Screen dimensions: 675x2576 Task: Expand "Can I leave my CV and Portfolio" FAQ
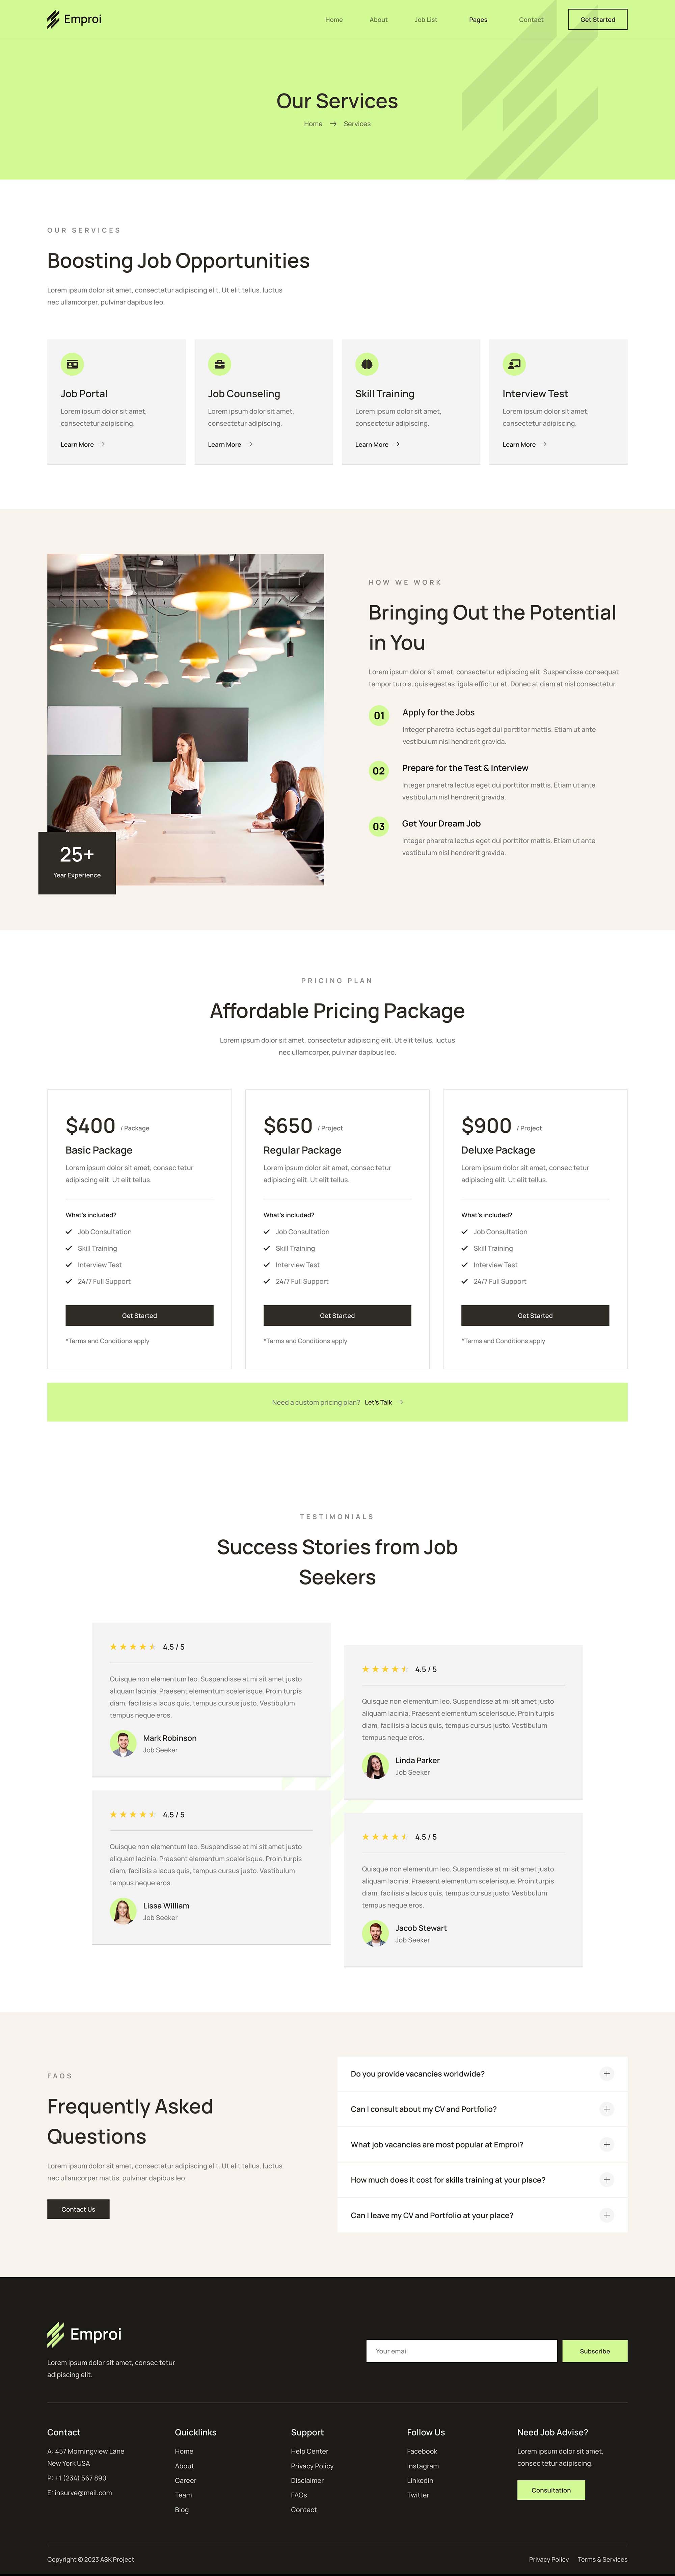(607, 2215)
